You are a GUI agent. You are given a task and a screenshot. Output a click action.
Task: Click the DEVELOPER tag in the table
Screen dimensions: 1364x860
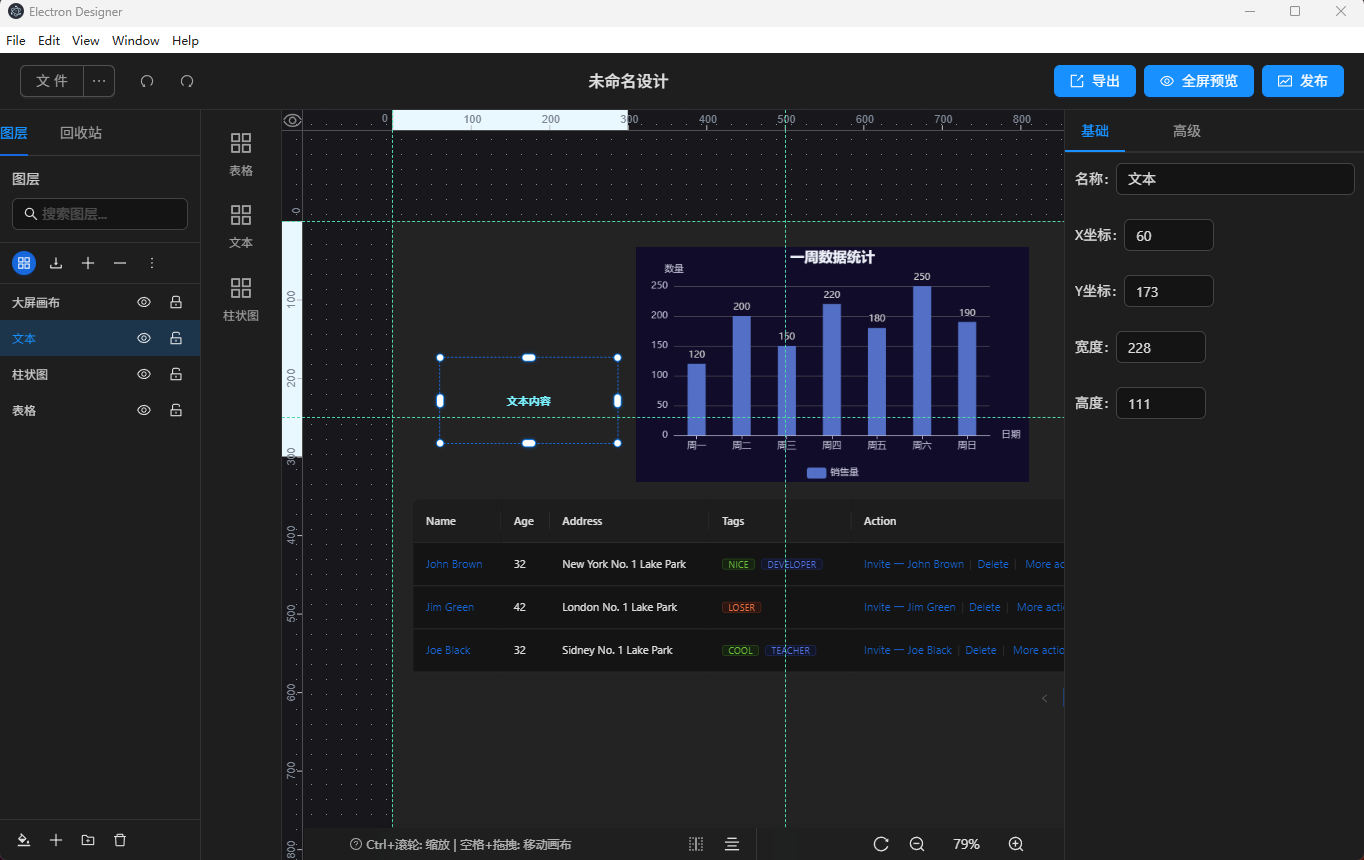792,564
